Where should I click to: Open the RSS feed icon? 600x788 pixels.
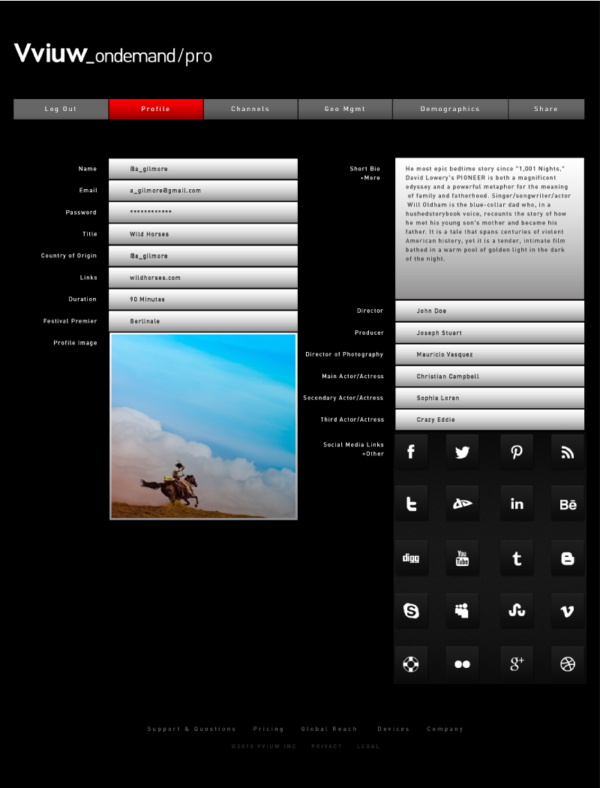(x=568, y=452)
